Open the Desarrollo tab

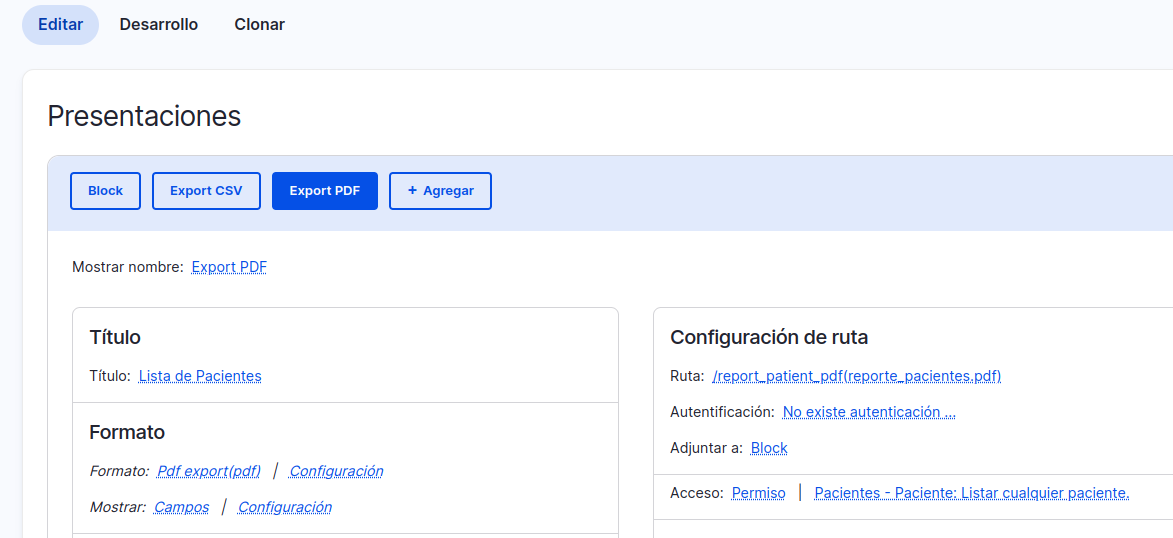pos(159,25)
